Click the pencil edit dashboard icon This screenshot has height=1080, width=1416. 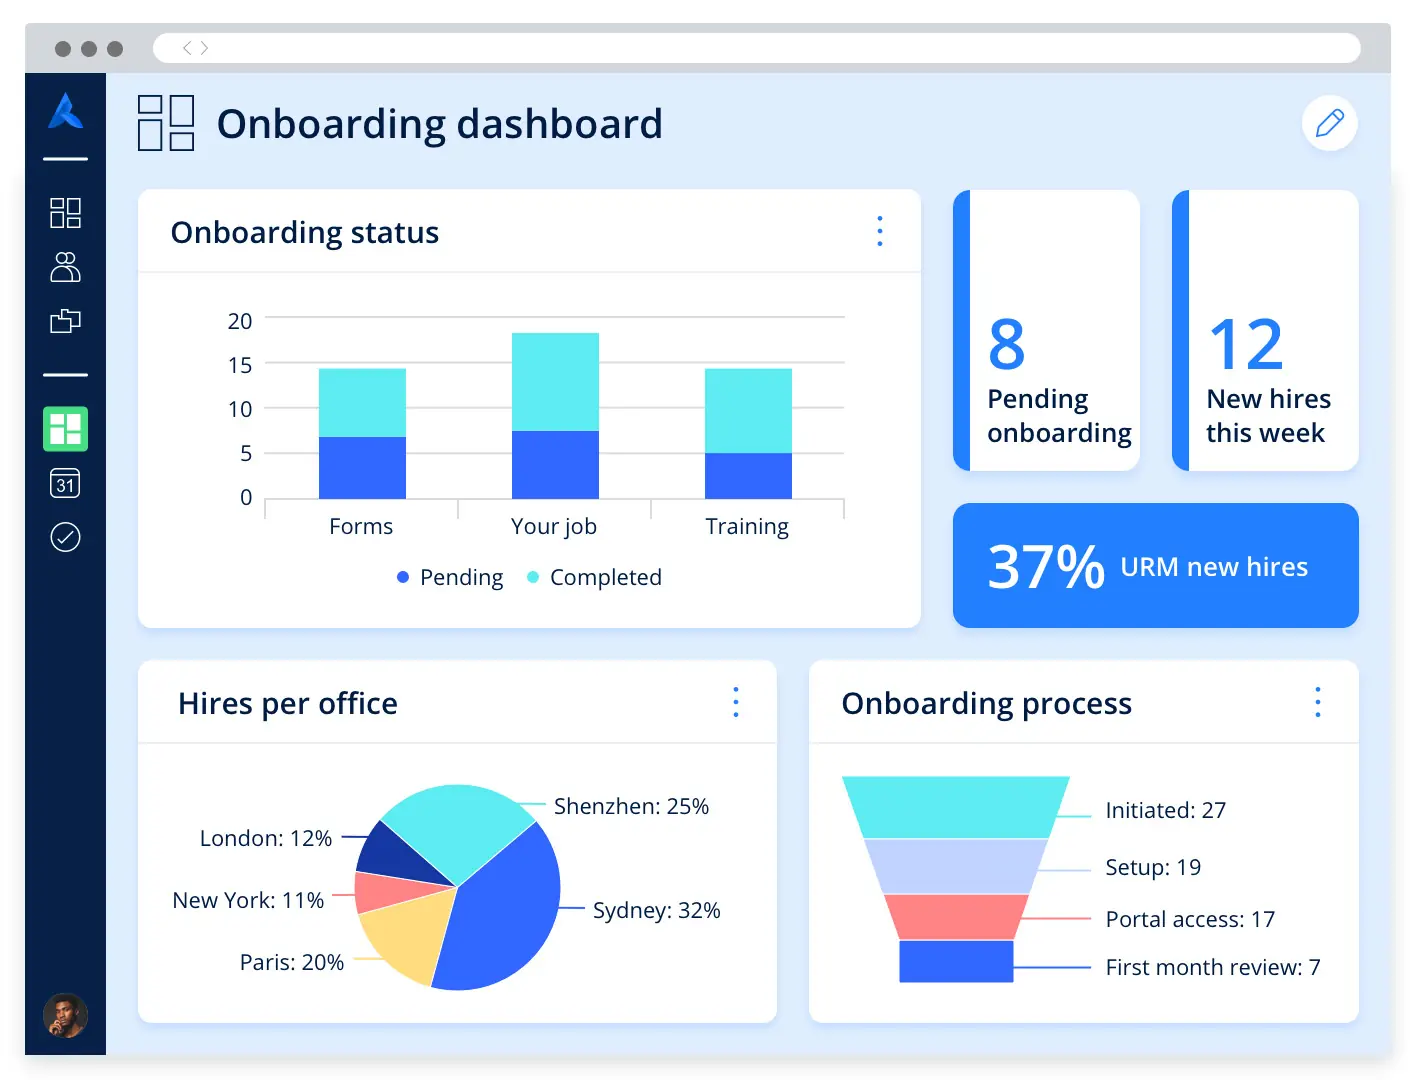(x=1329, y=123)
